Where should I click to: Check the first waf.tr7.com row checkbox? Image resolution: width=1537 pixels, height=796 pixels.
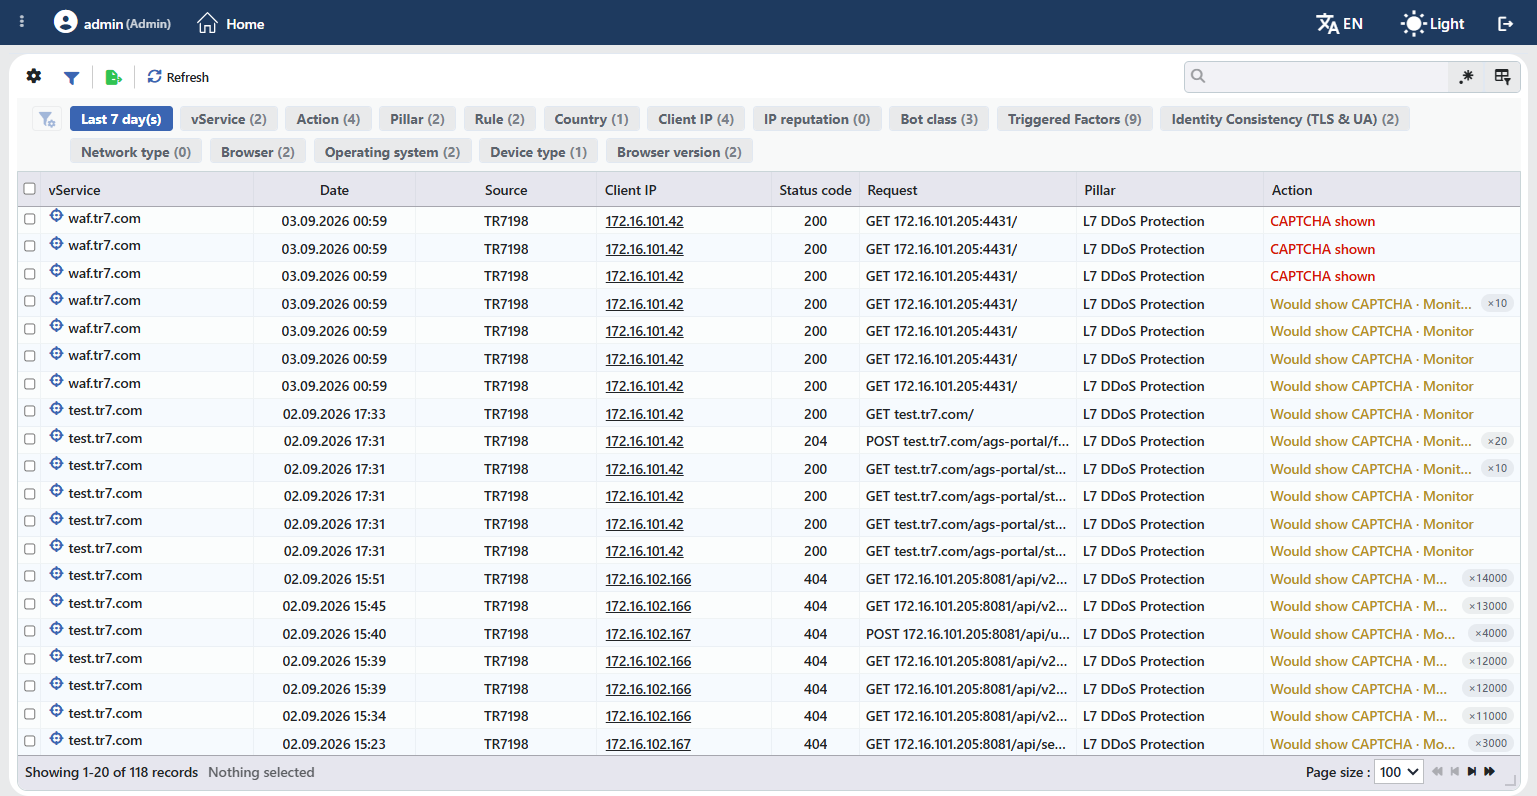click(30, 219)
